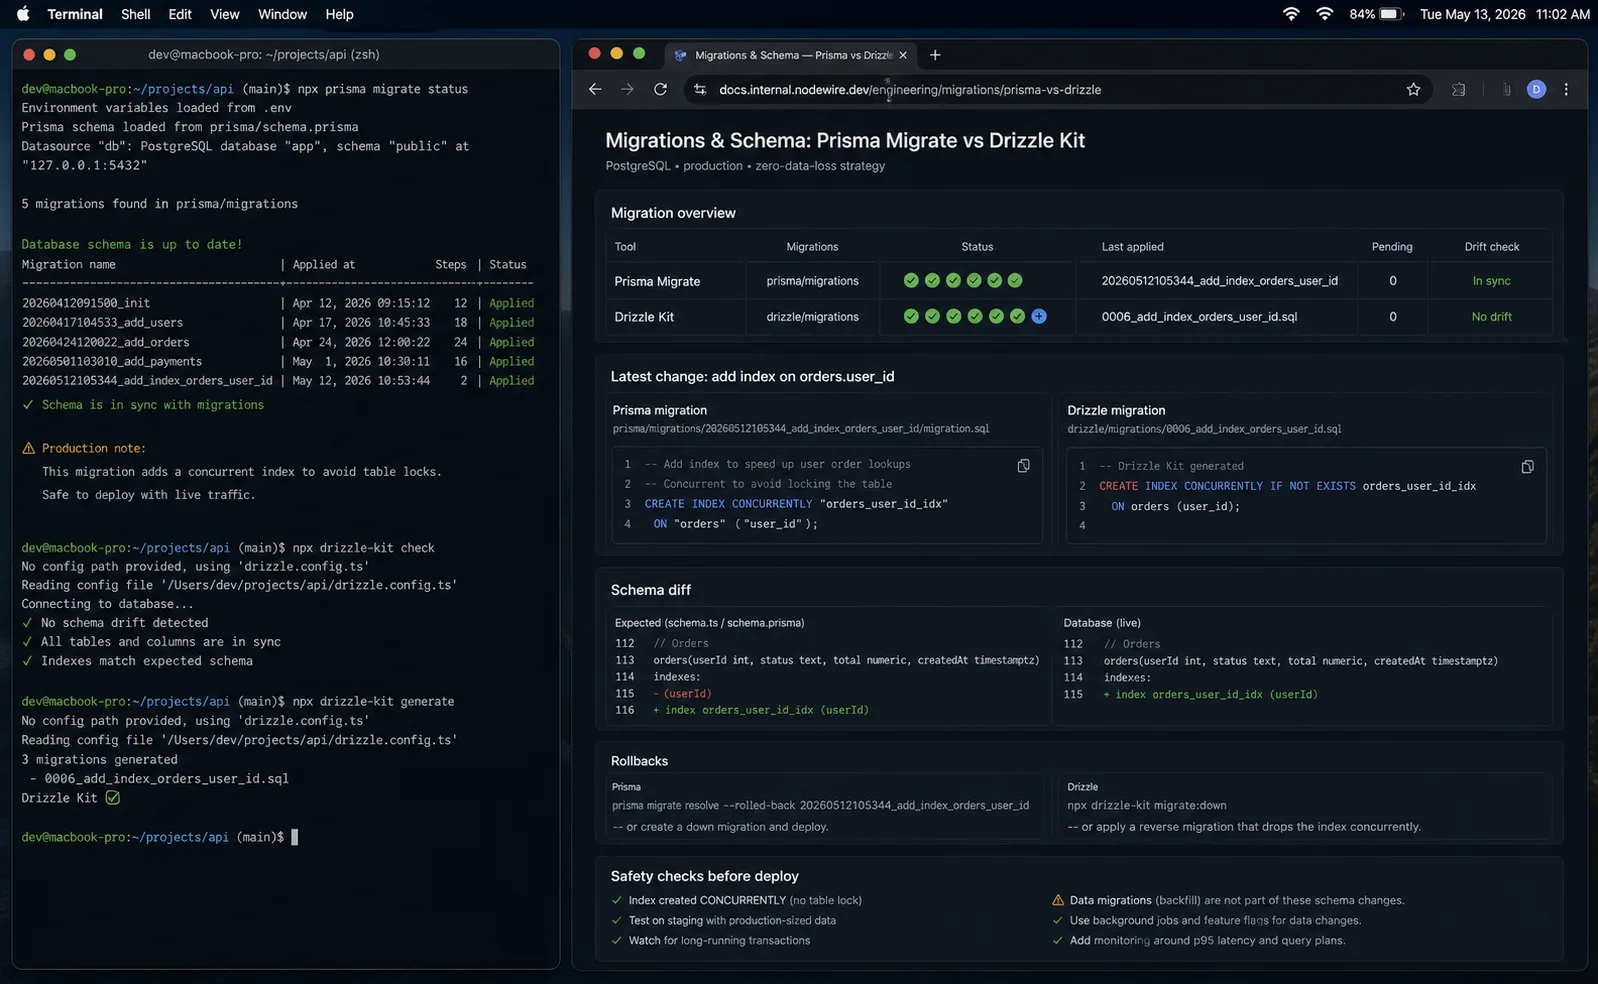Click the green checkbox emoji after Drizzle Kit
1598x984 pixels.
pos(112,798)
